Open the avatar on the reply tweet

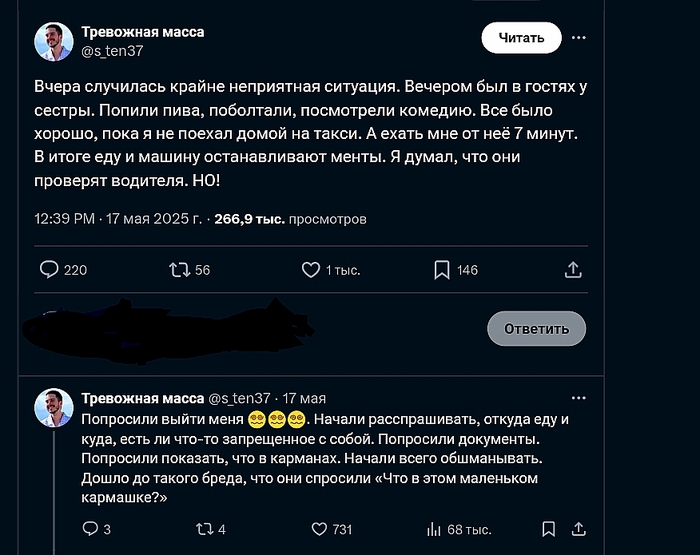click(x=53, y=407)
